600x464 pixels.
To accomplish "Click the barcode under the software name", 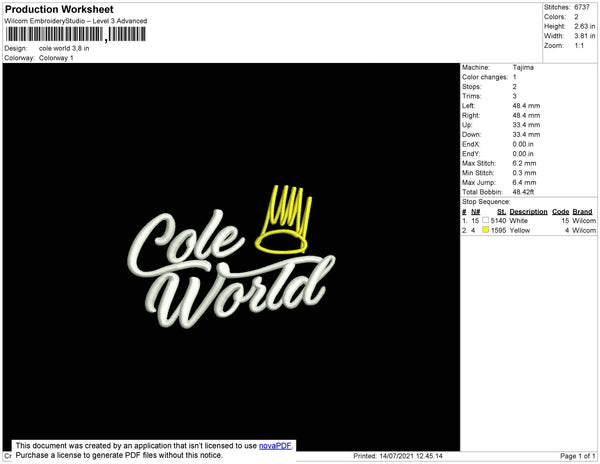I will tap(76, 35).
